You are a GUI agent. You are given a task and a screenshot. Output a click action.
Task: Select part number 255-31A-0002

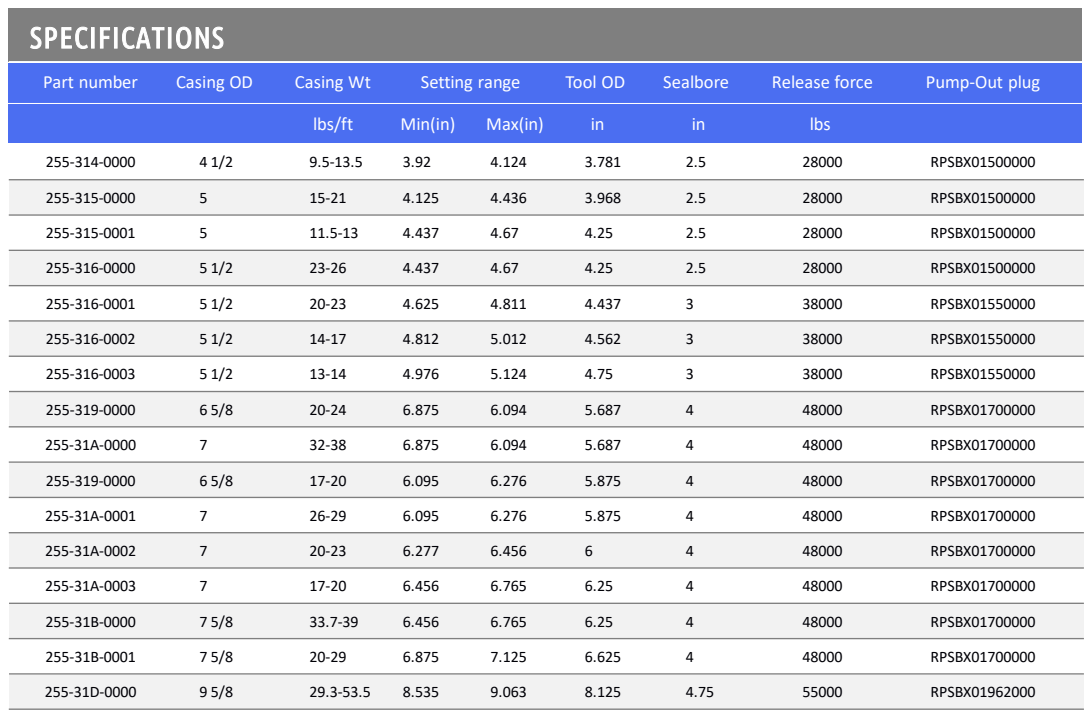[x=90, y=551]
